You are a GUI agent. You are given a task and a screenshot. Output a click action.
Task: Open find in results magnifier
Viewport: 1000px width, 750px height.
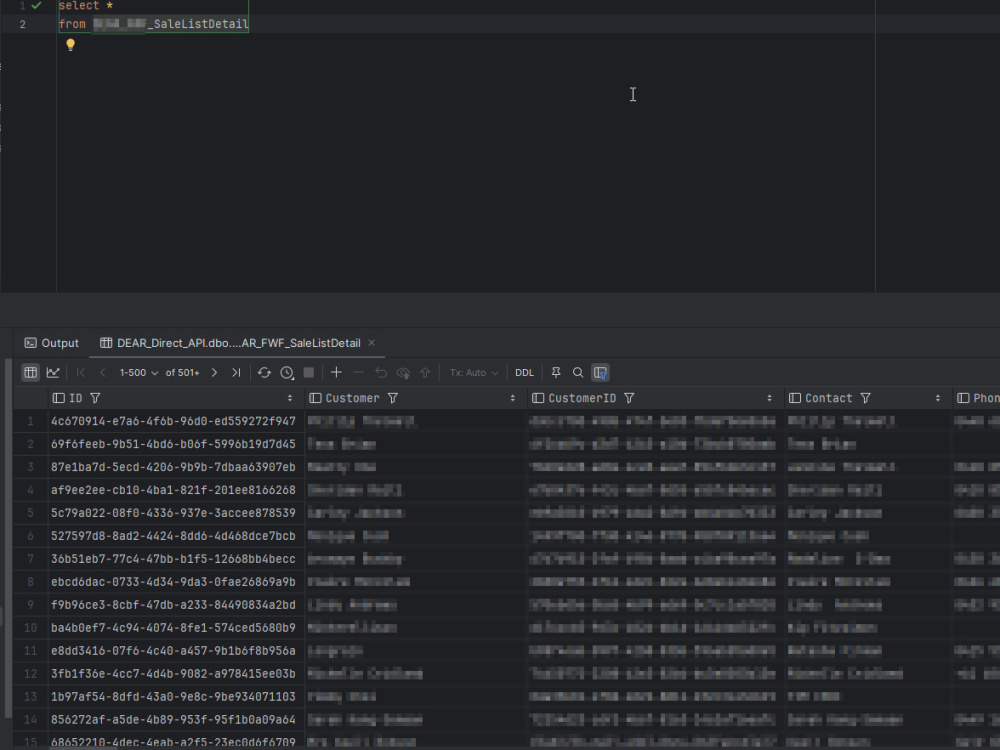pyautogui.click(x=578, y=372)
